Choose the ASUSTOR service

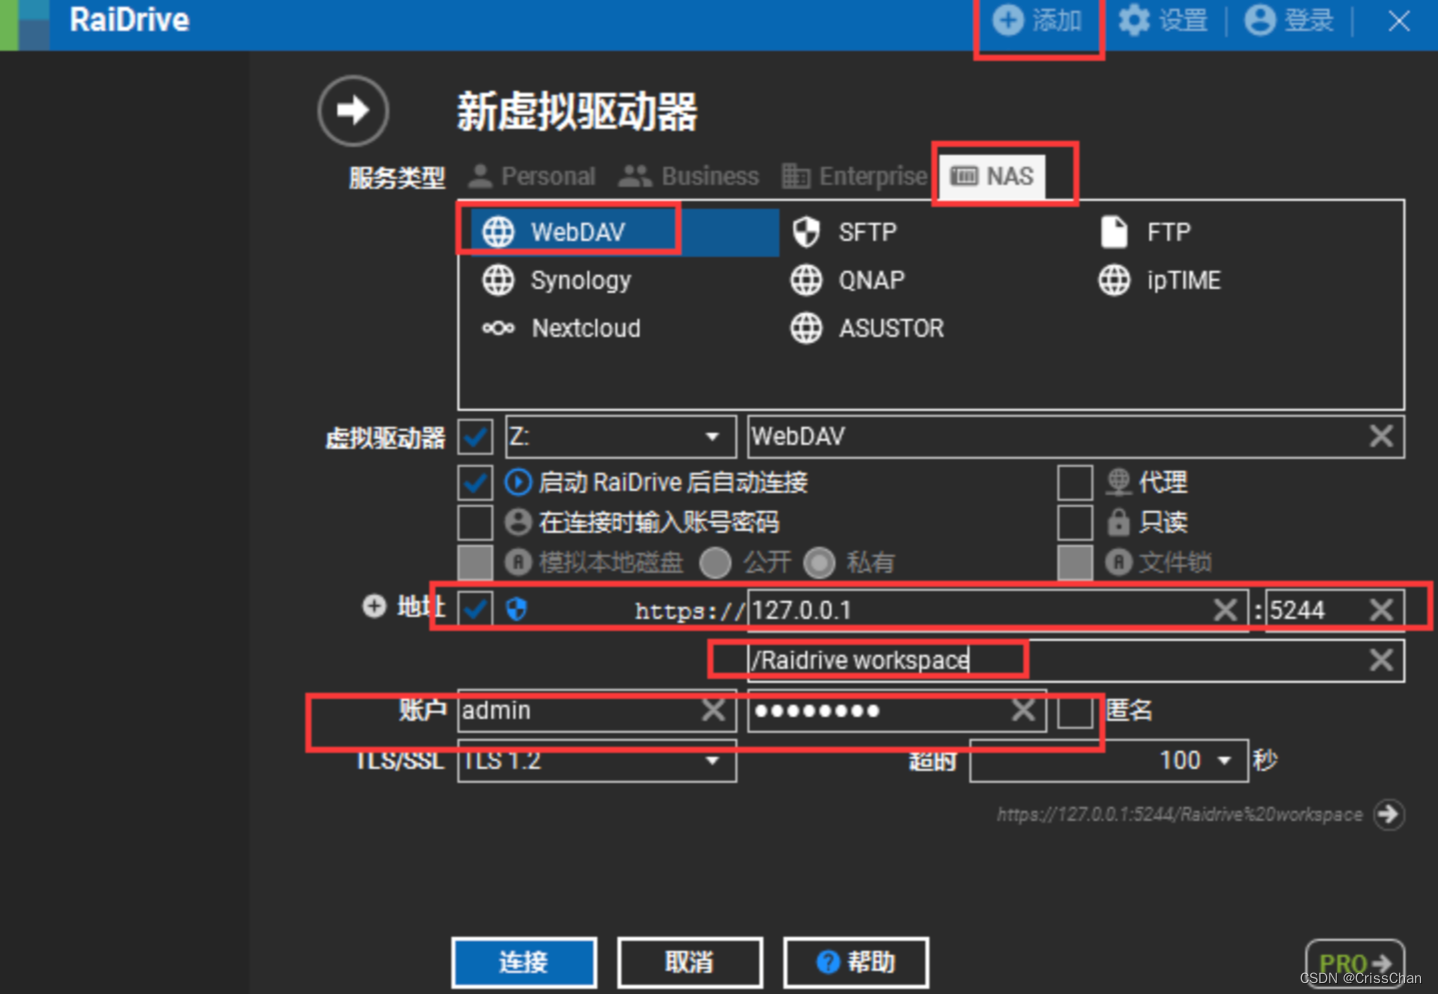pos(867,328)
